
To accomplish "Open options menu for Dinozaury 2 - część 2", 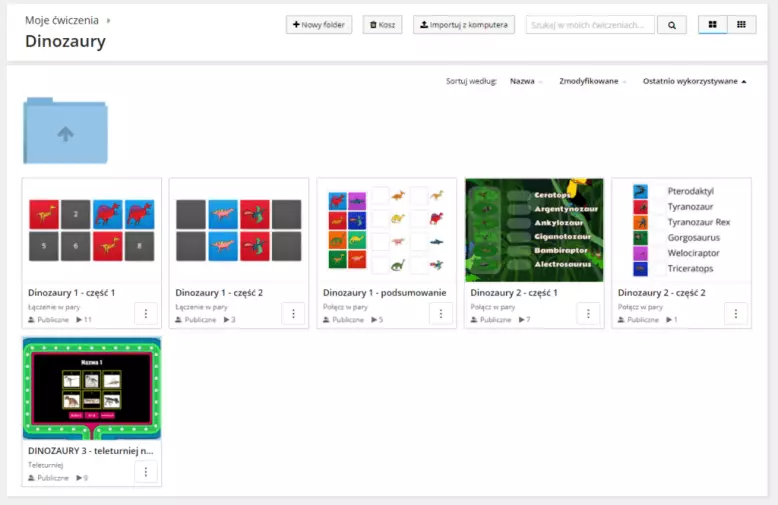I will [x=736, y=314].
